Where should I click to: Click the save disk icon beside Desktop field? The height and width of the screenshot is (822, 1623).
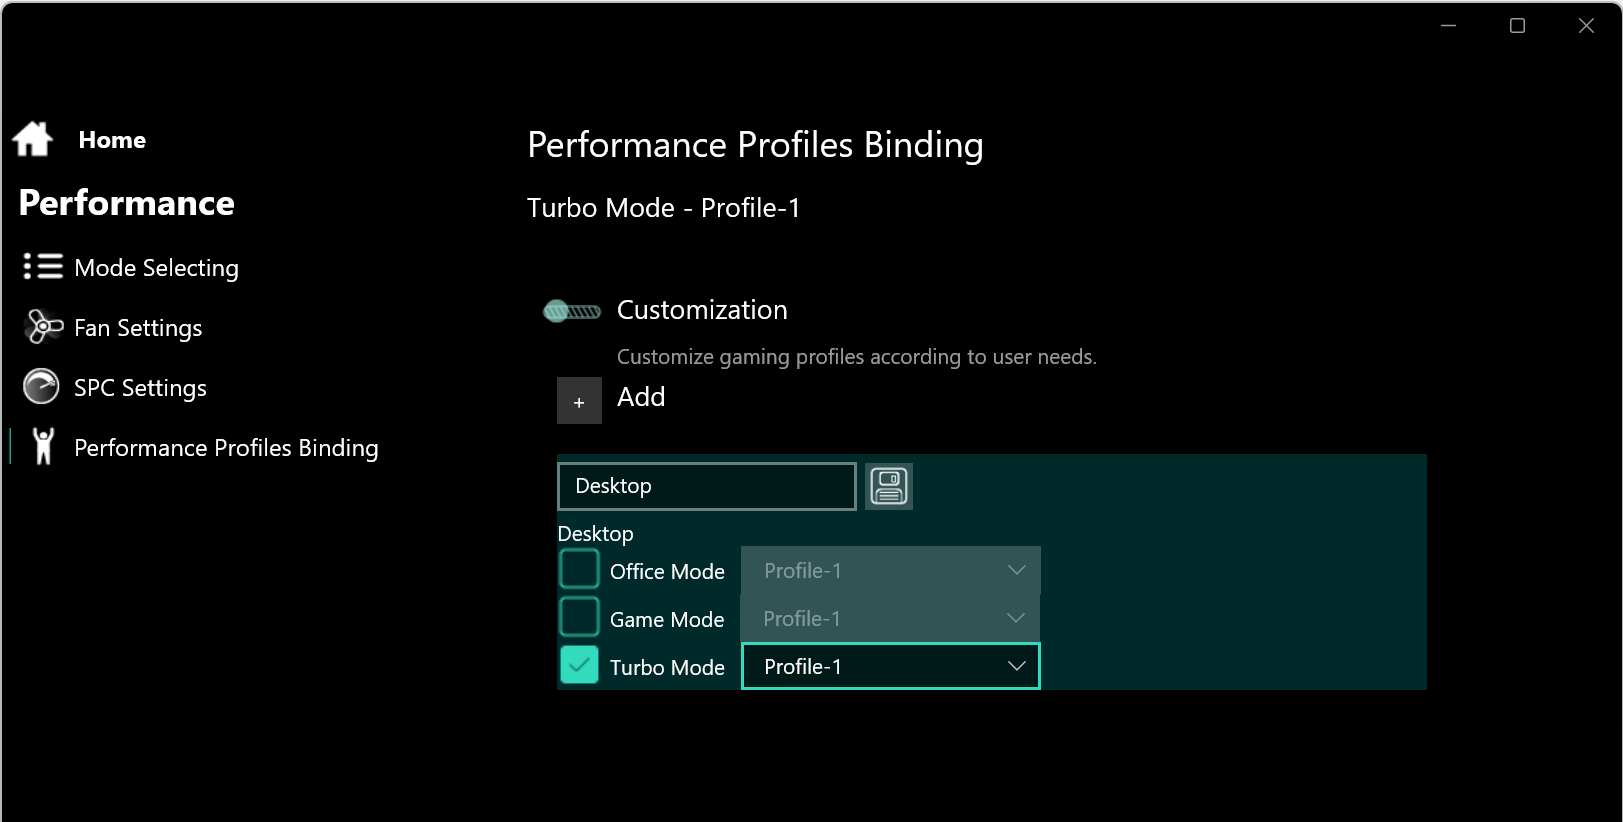888,486
